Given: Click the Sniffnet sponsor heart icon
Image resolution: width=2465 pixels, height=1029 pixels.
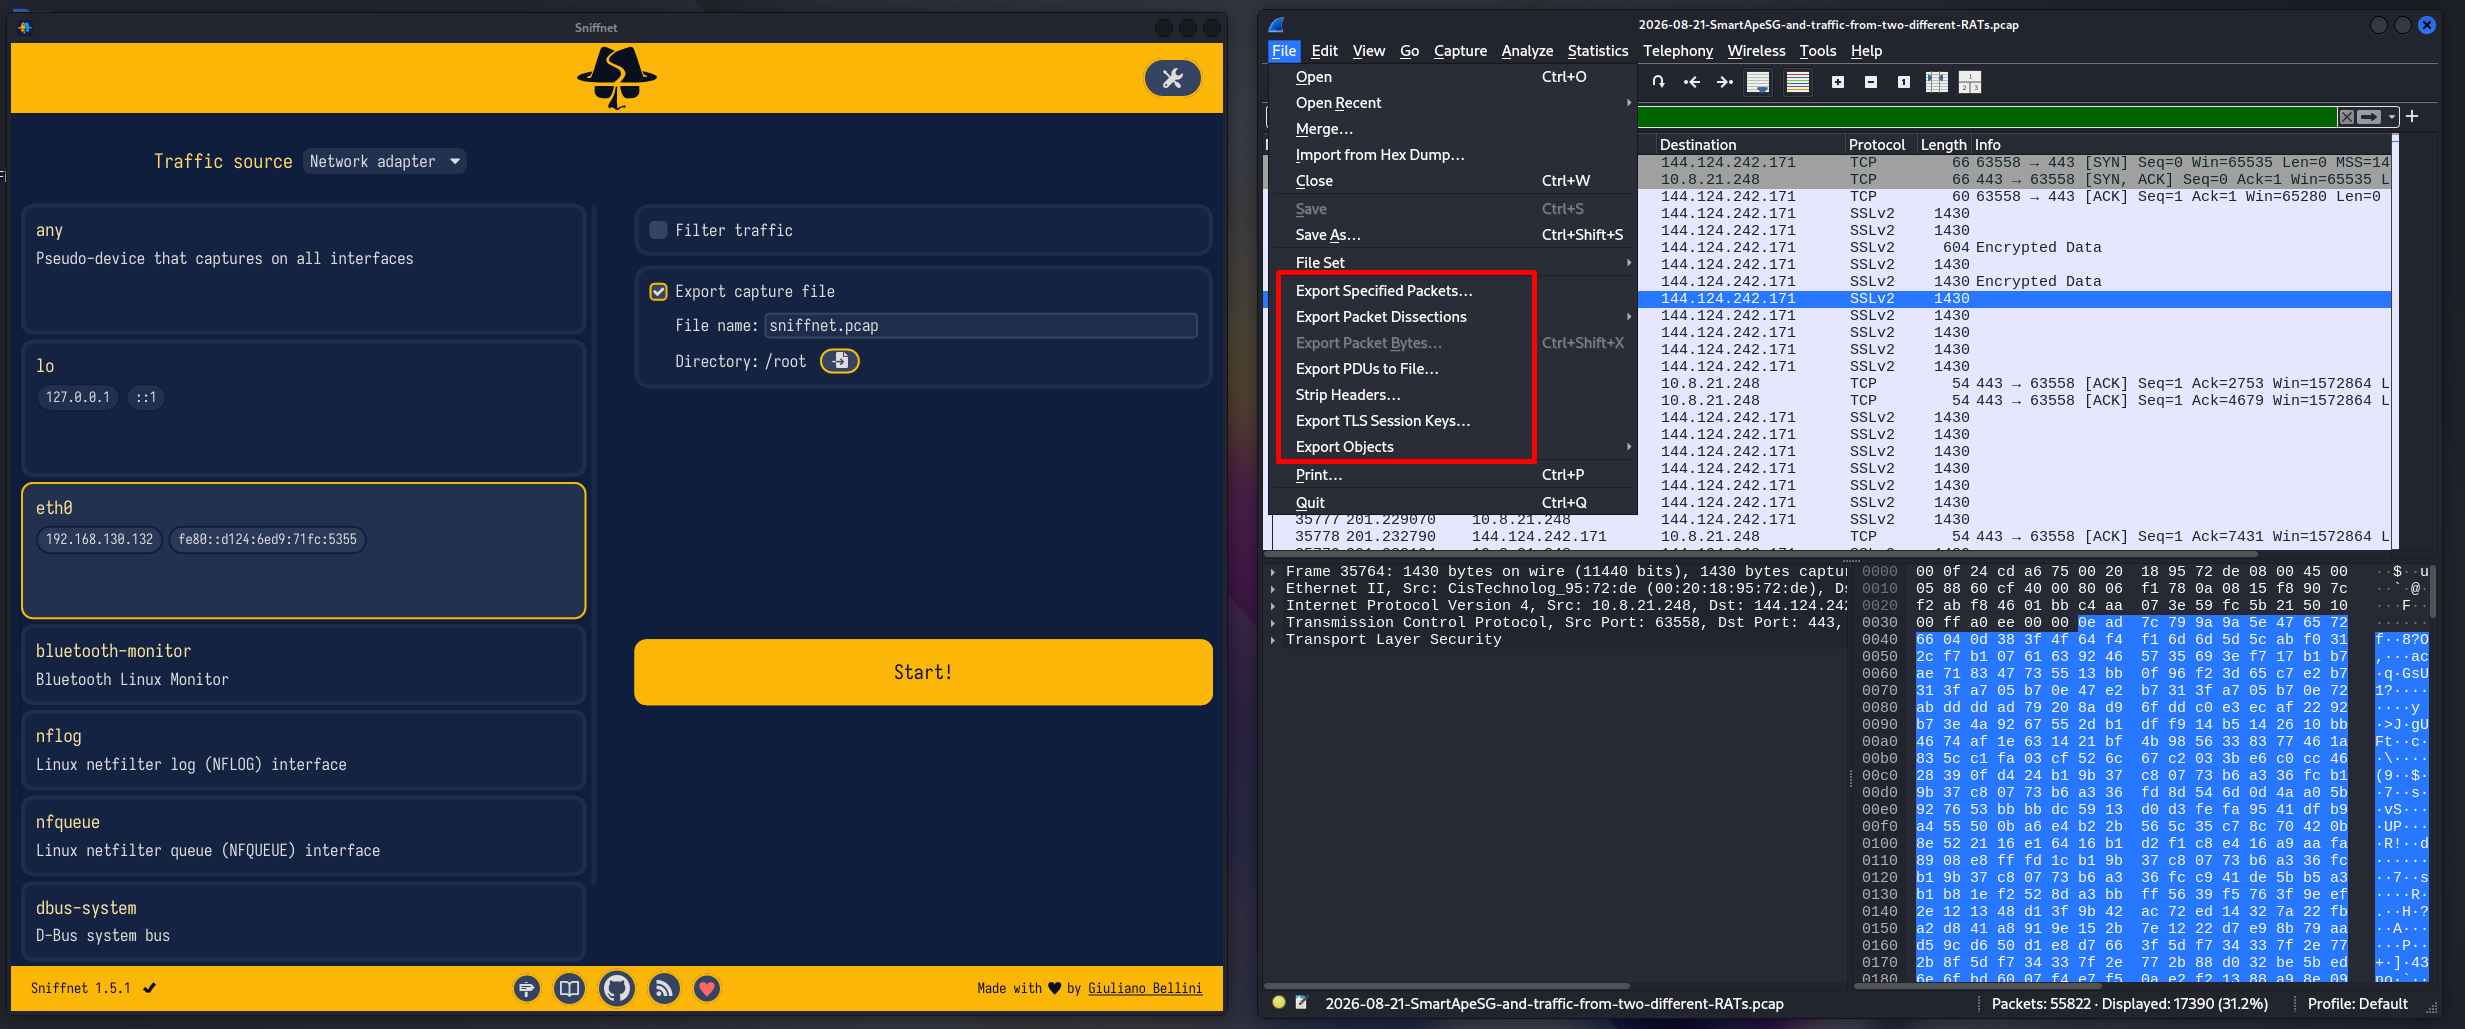Looking at the screenshot, I should click(707, 989).
